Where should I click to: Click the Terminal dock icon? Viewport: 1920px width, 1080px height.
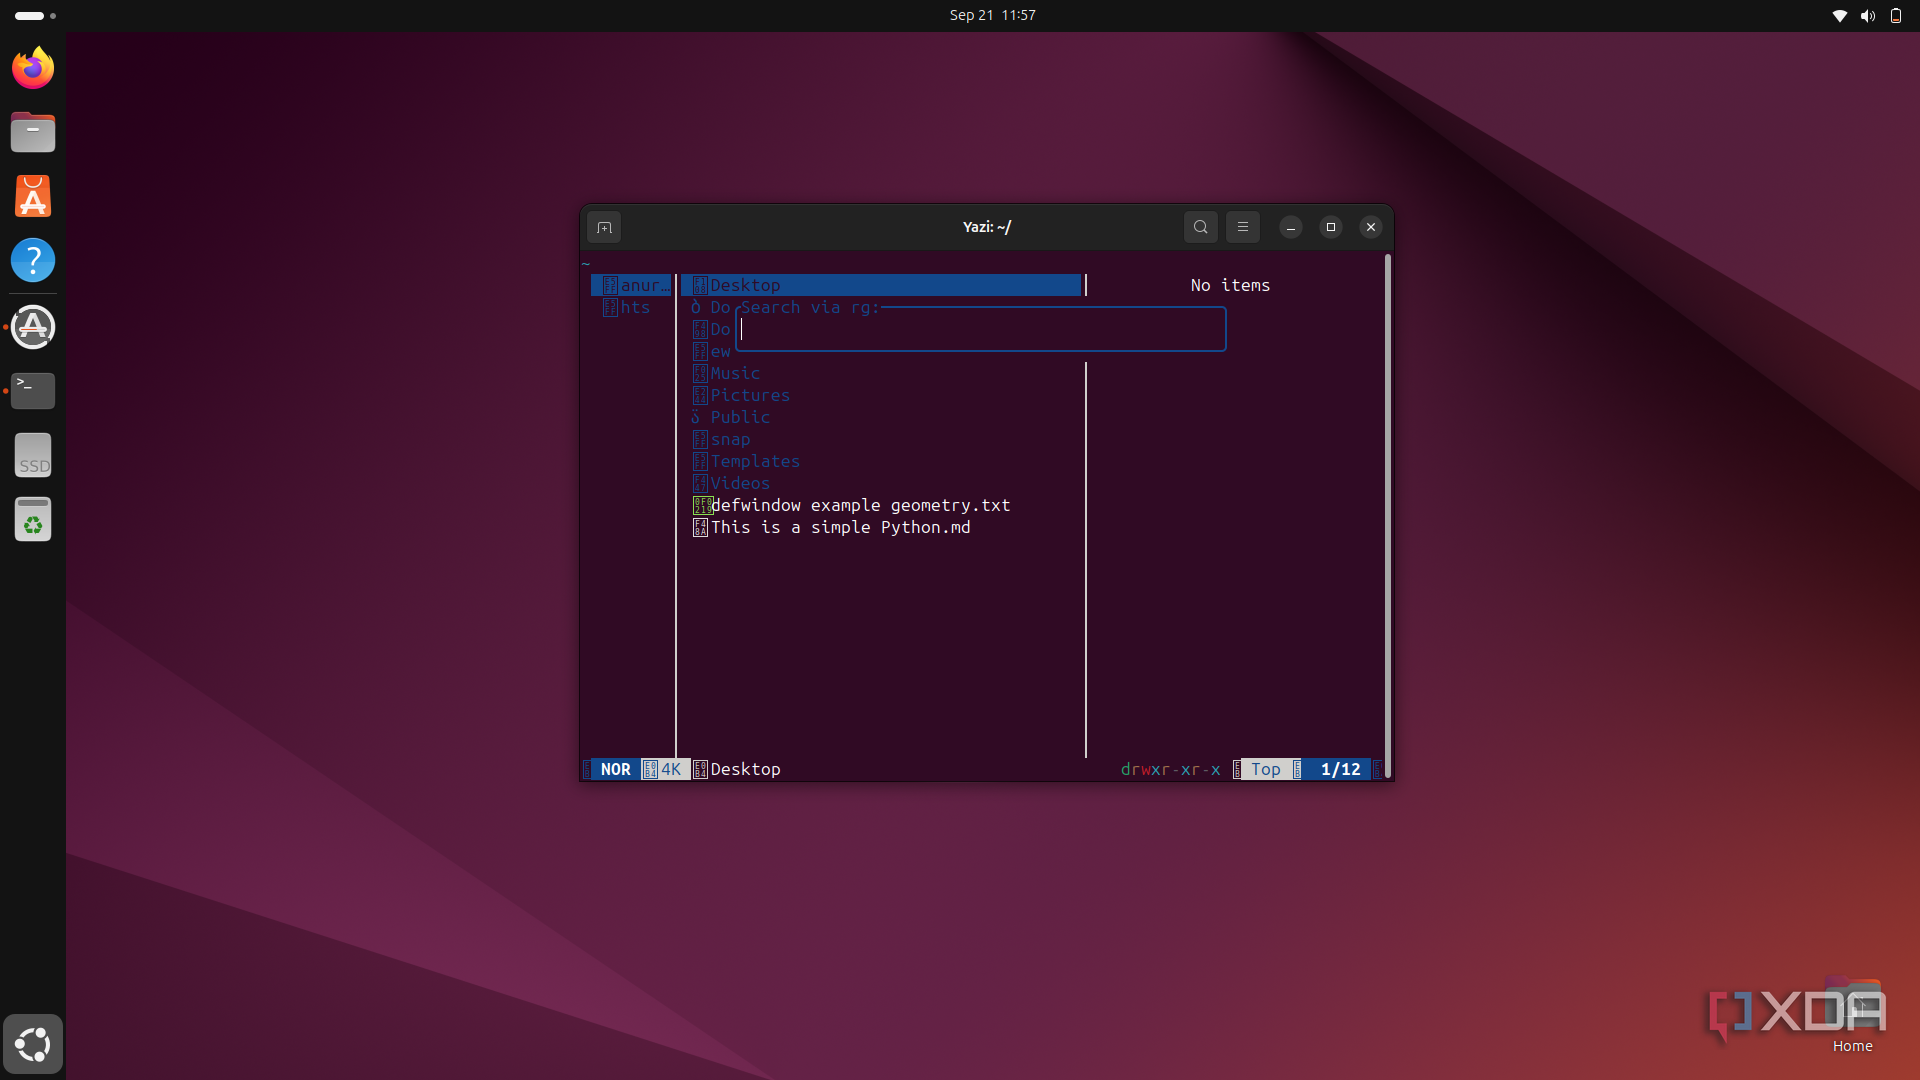[33, 391]
